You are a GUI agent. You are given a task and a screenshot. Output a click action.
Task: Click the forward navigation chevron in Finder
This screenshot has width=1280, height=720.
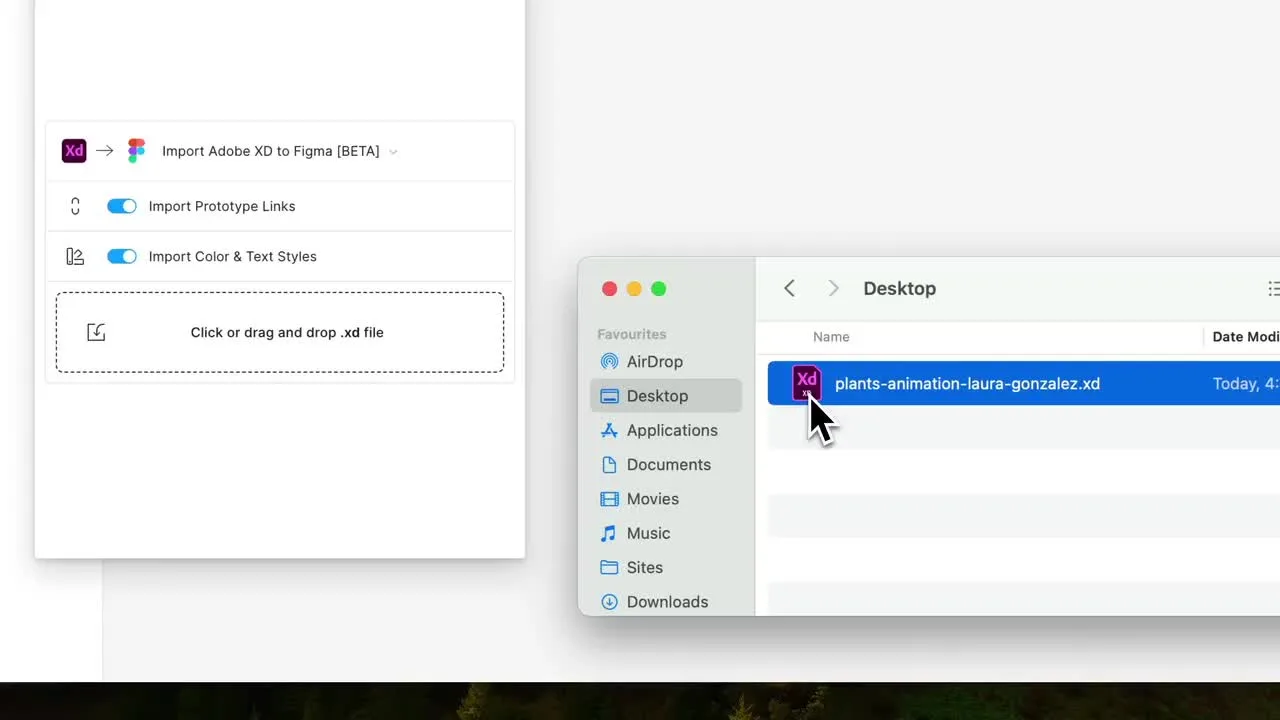pos(833,288)
